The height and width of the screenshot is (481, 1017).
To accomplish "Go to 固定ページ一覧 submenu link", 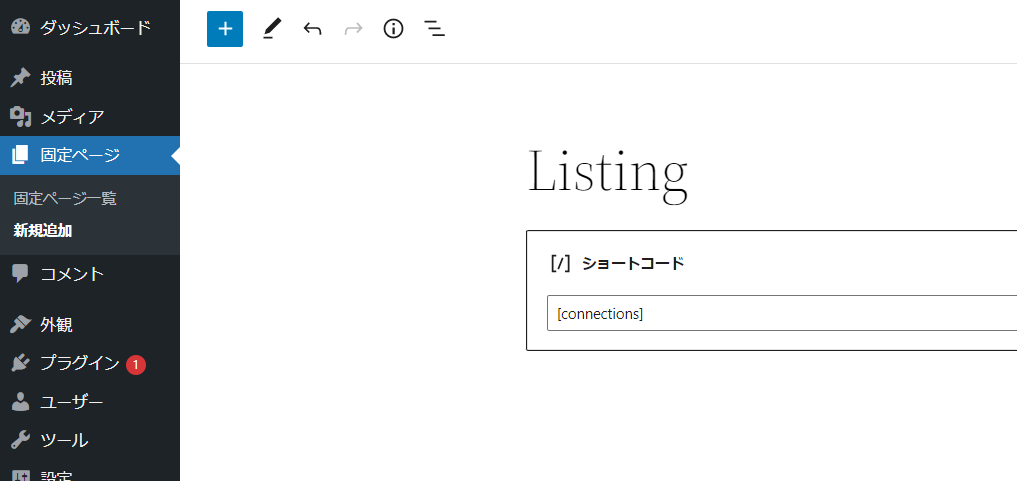I will (65, 198).
